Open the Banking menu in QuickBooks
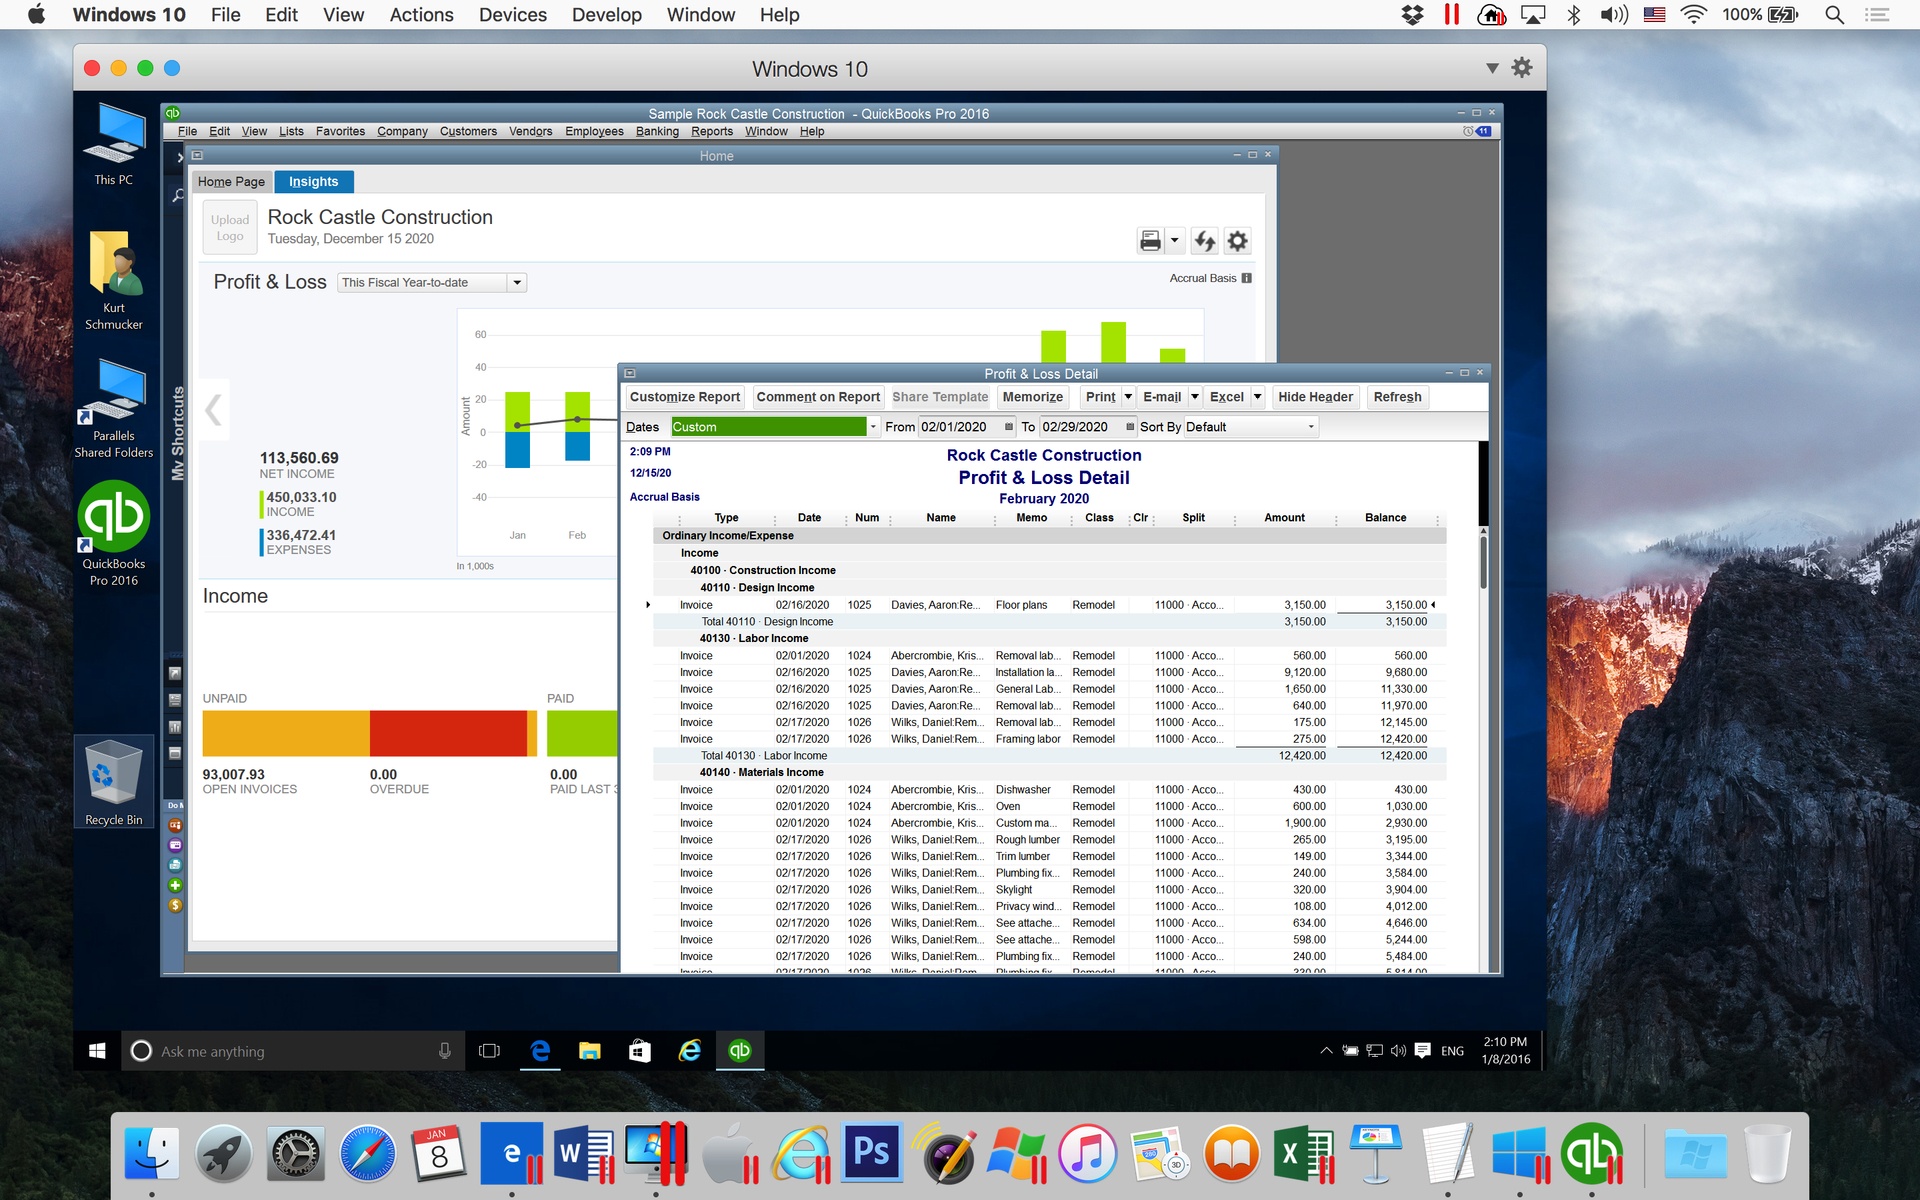The height and width of the screenshot is (1200, 1920). point(657,131)
